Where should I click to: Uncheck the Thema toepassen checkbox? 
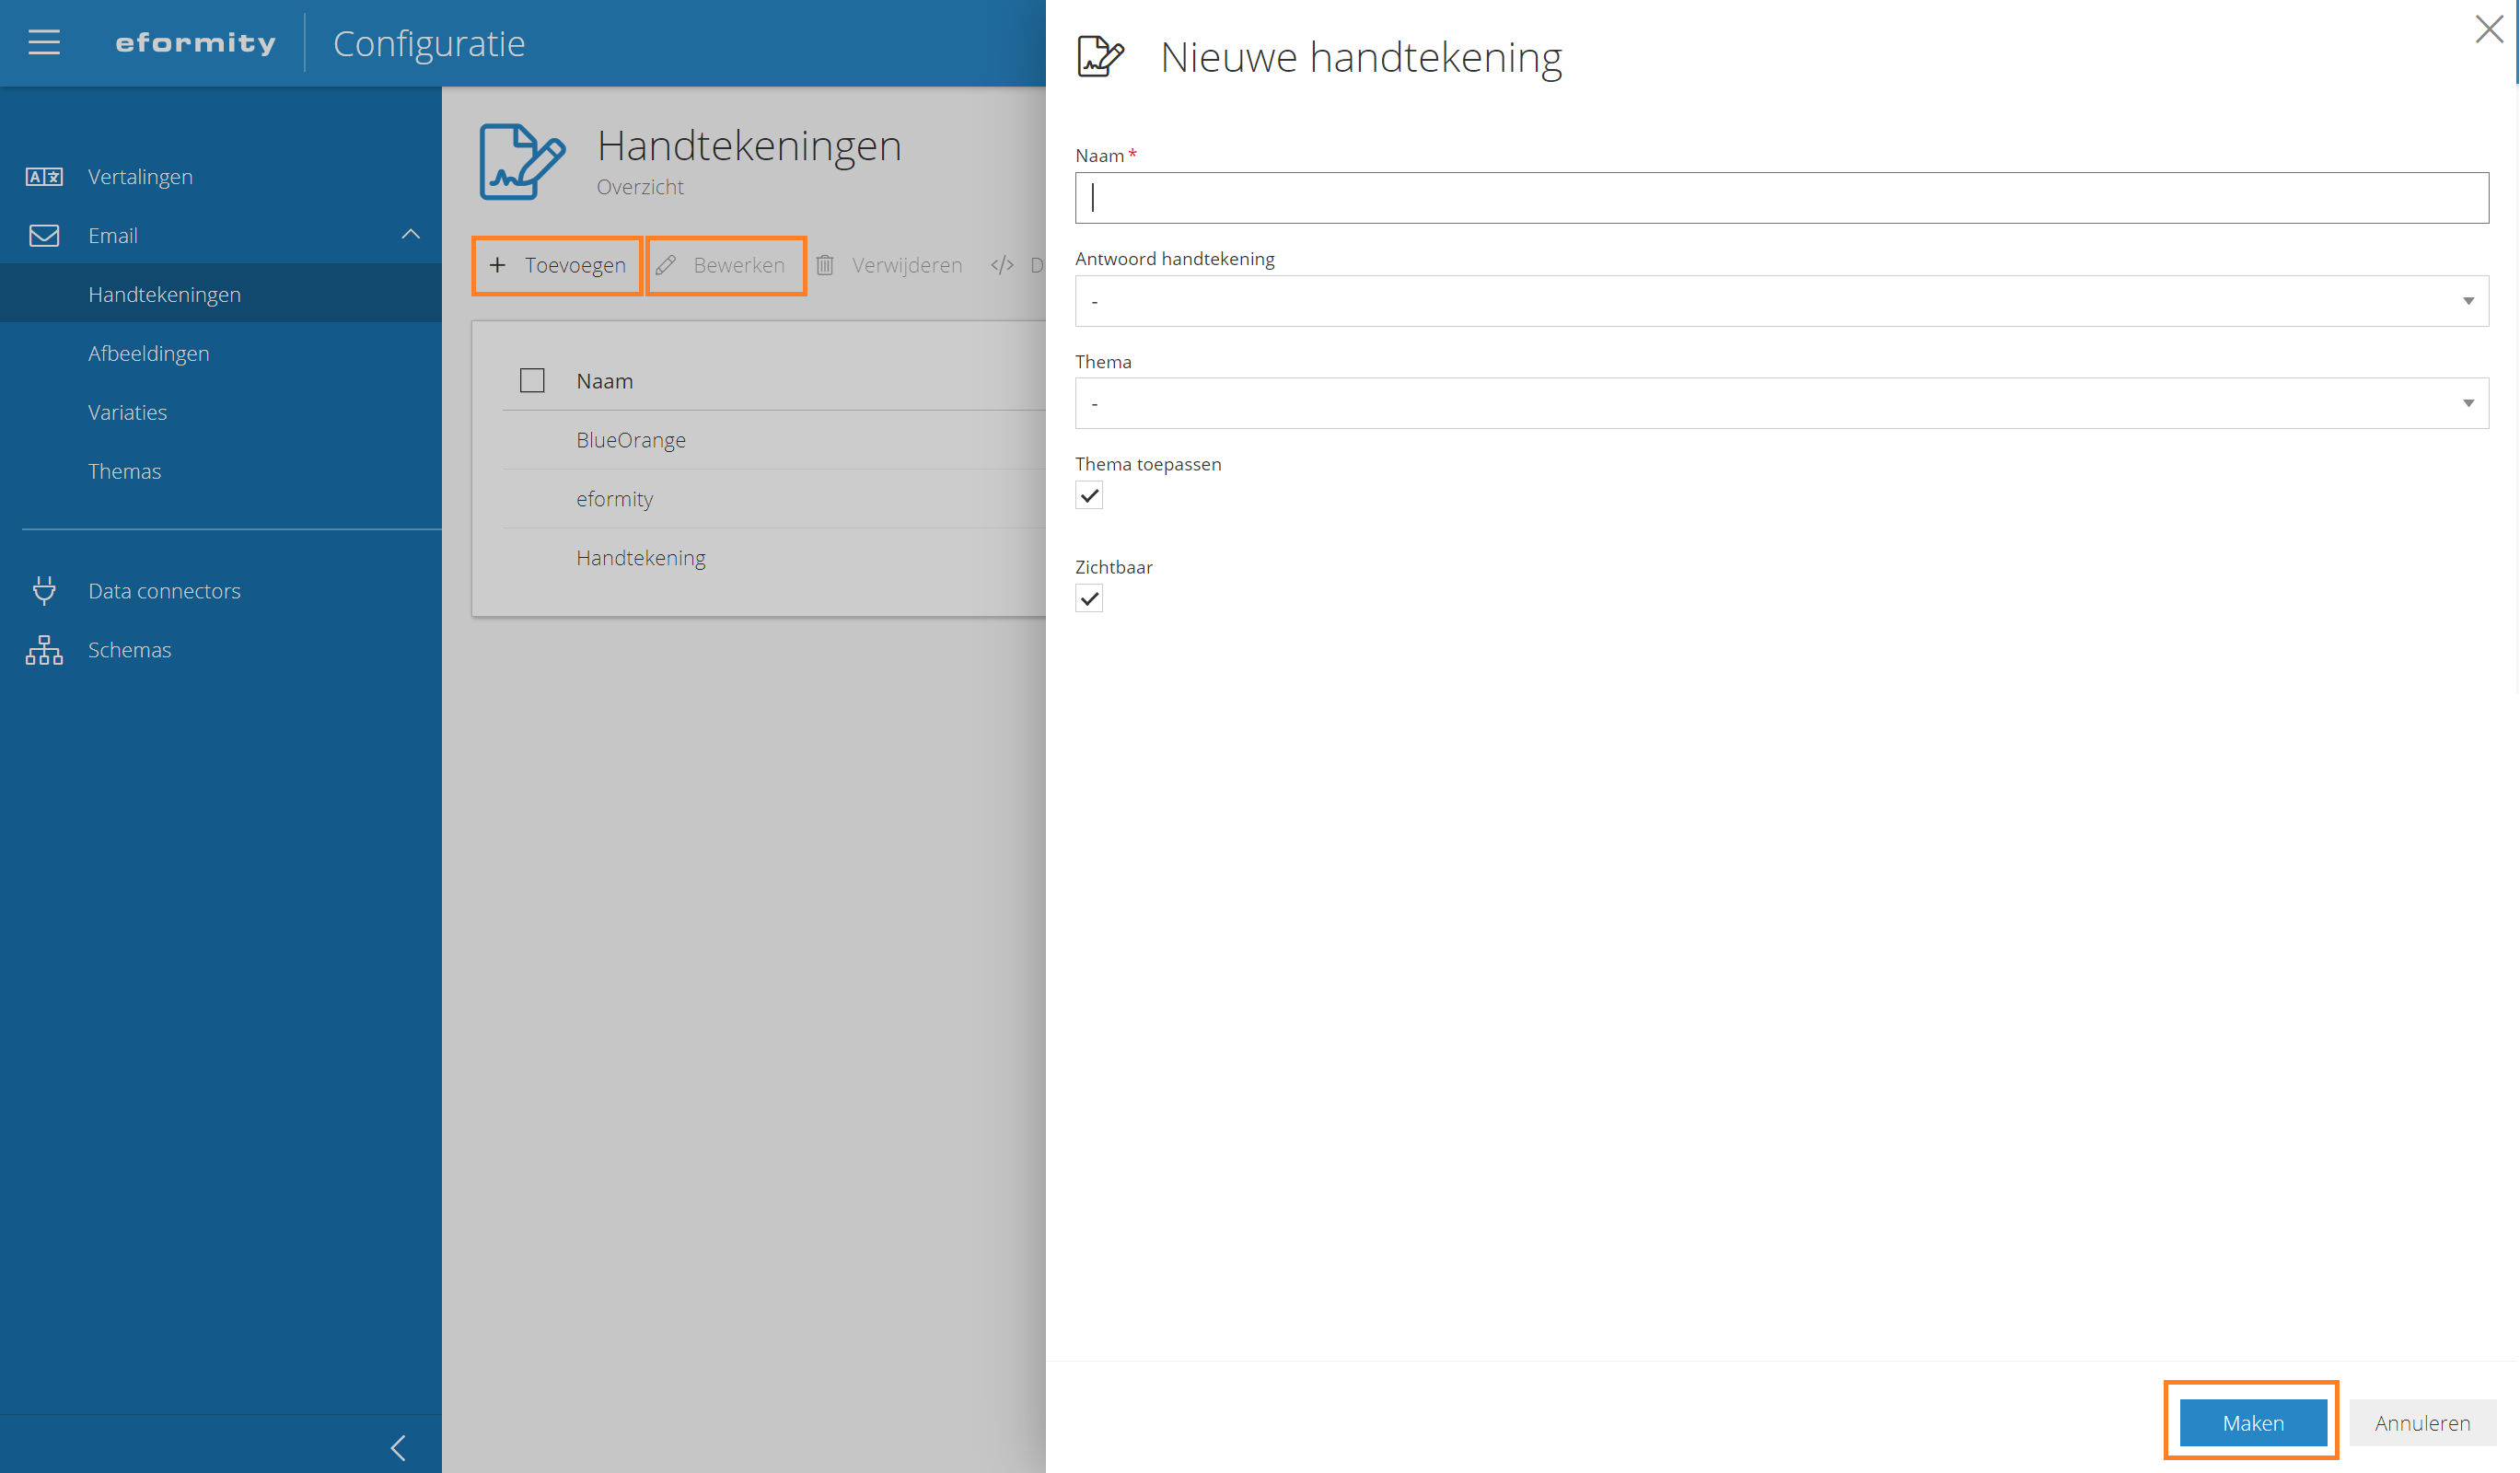click(x=1089, y=496)
